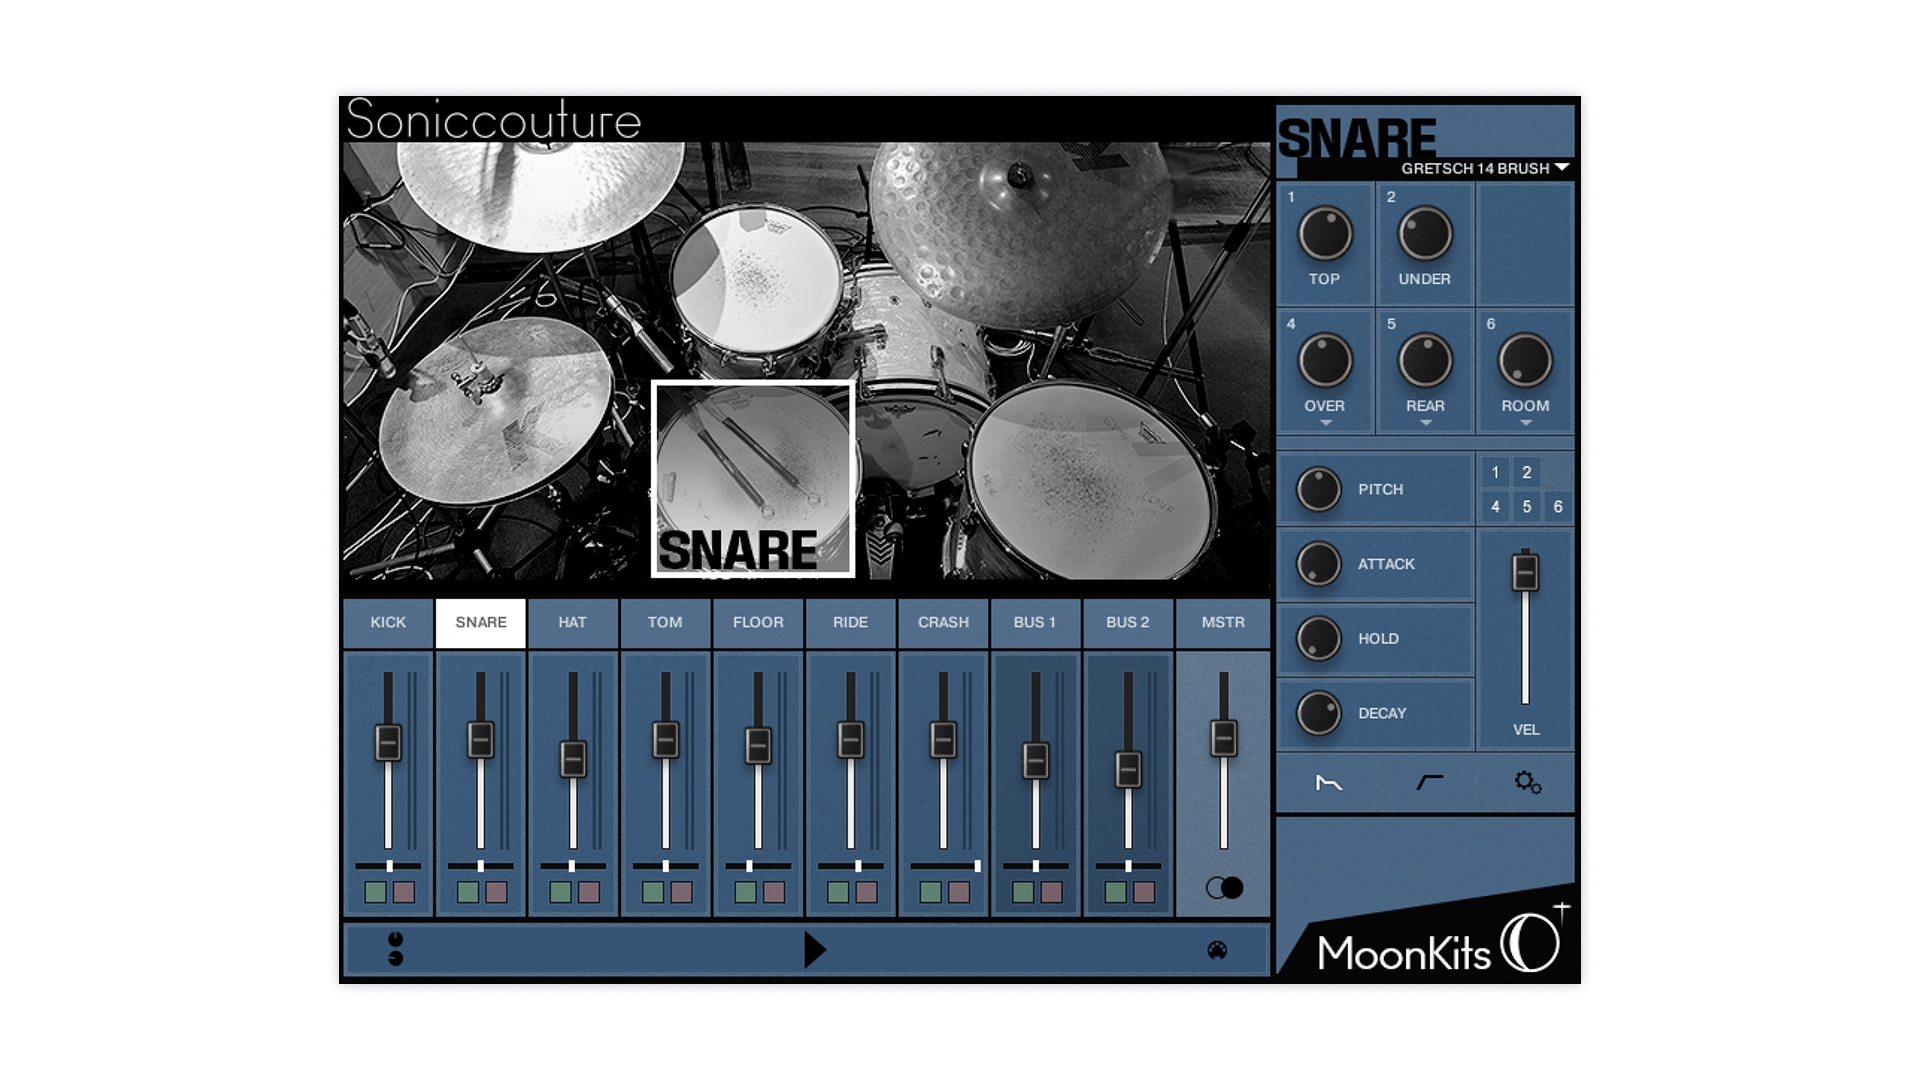The width and height of the screenshot is (1920, 1080).
Task: Click the MIDI connector icon in bottom bar
Action: pyautogui.click(x=1217, y=950)
